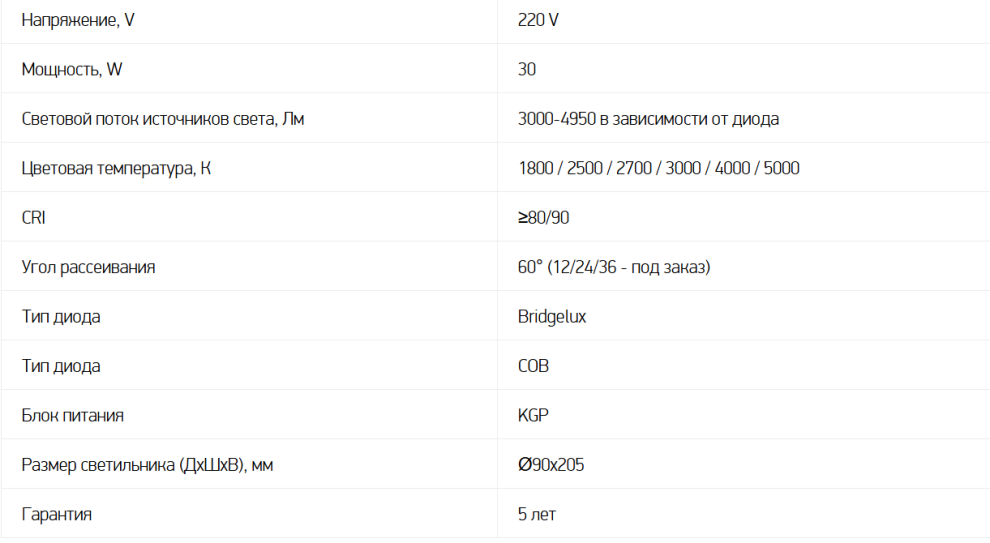This screenshot has height=543, width=990.
Task: Click the "Блок питания" row label
Action: 73,415
